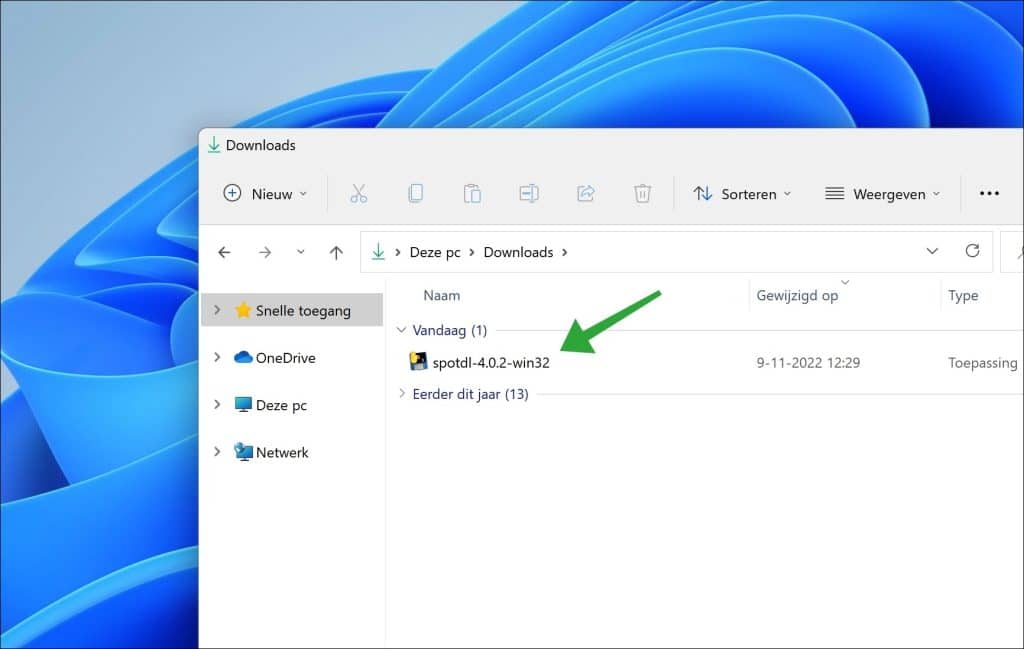1024x649 pixels.
Task: Click the Rename icon in toolbar
Action: [x=529, y=194]
